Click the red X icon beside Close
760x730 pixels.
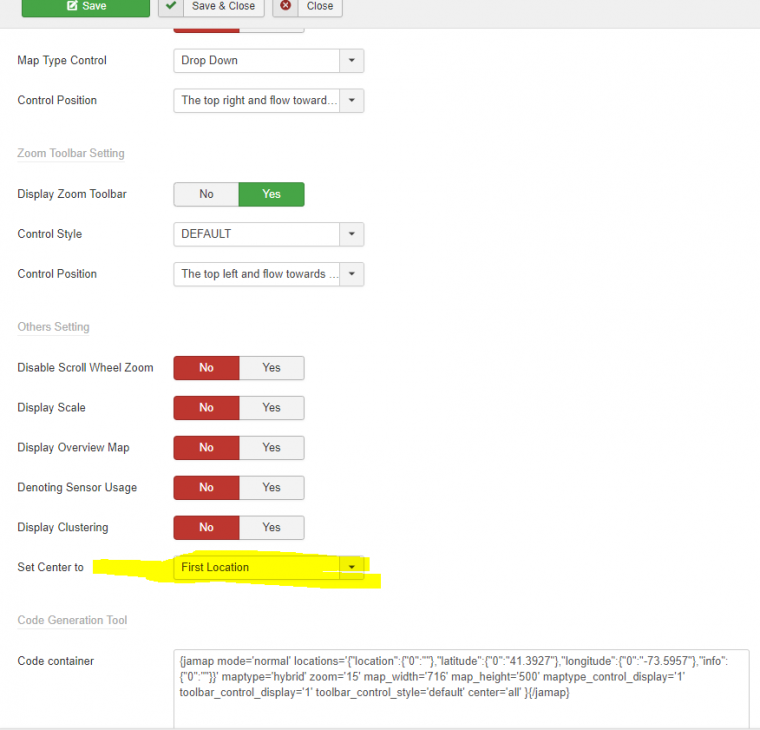[x=286, y=6]
